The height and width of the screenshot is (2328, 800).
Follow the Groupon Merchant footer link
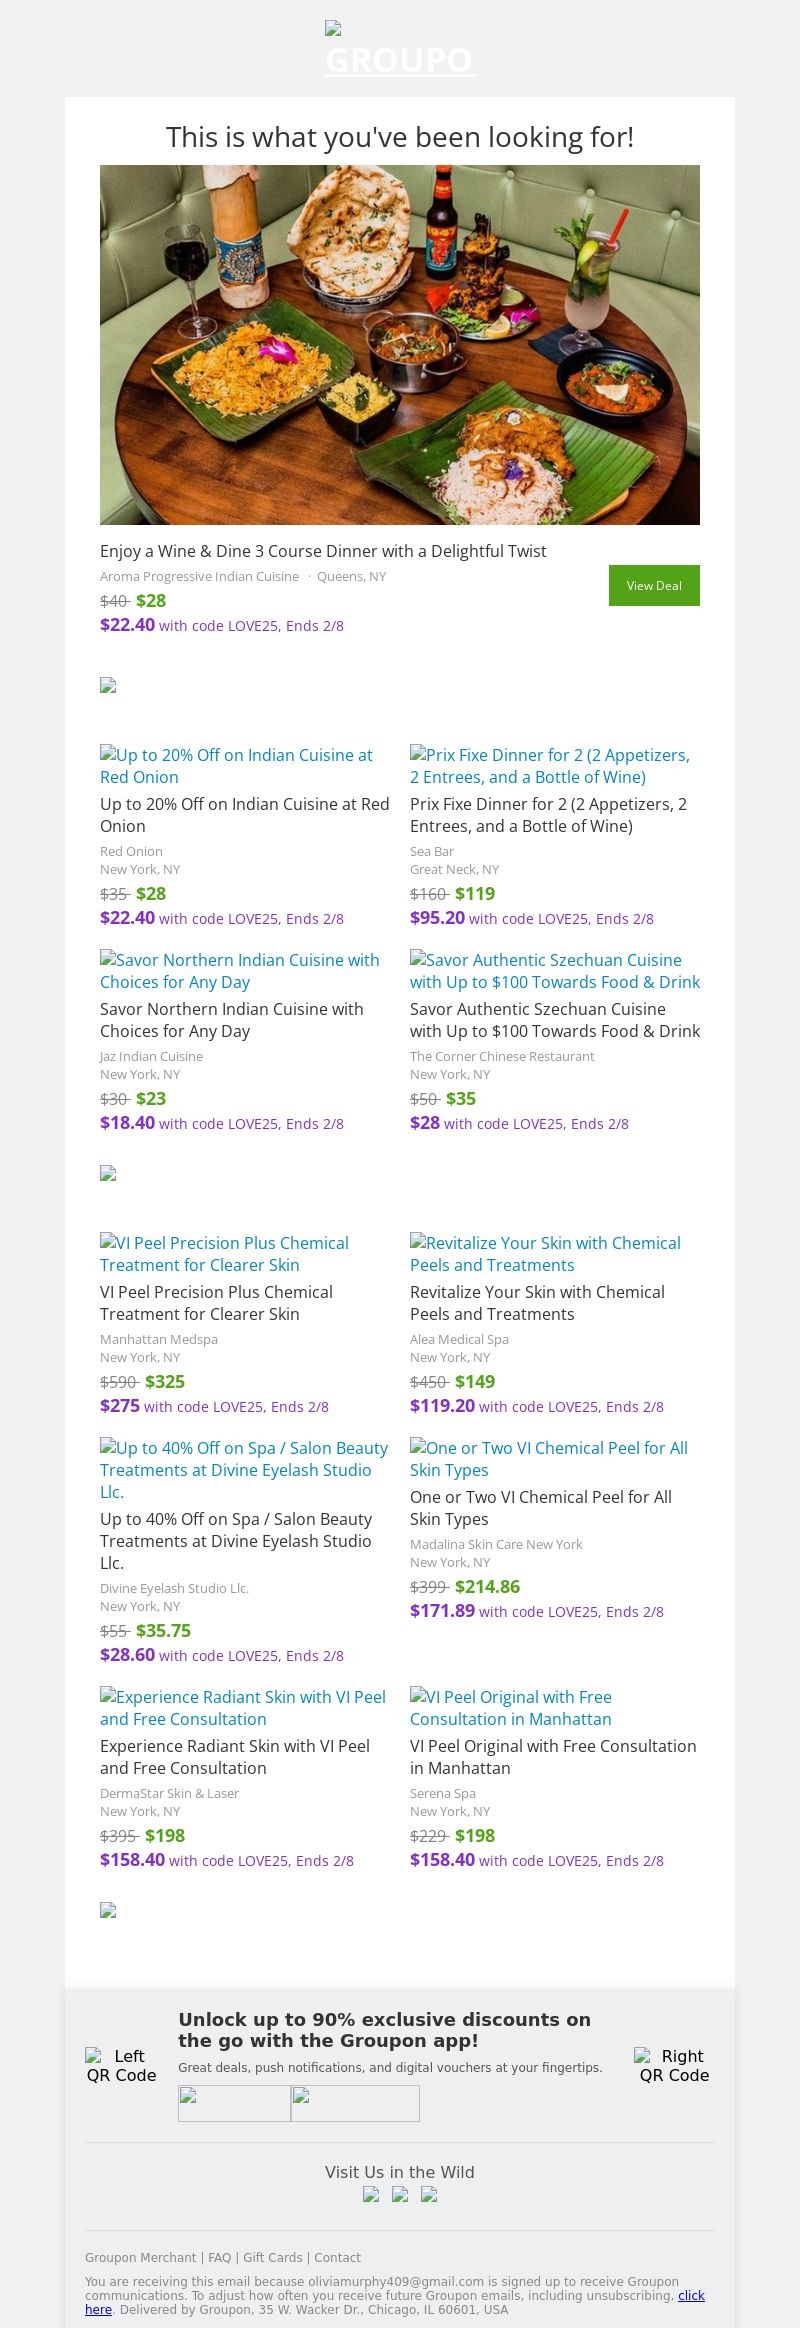(x=140, y=2257)
